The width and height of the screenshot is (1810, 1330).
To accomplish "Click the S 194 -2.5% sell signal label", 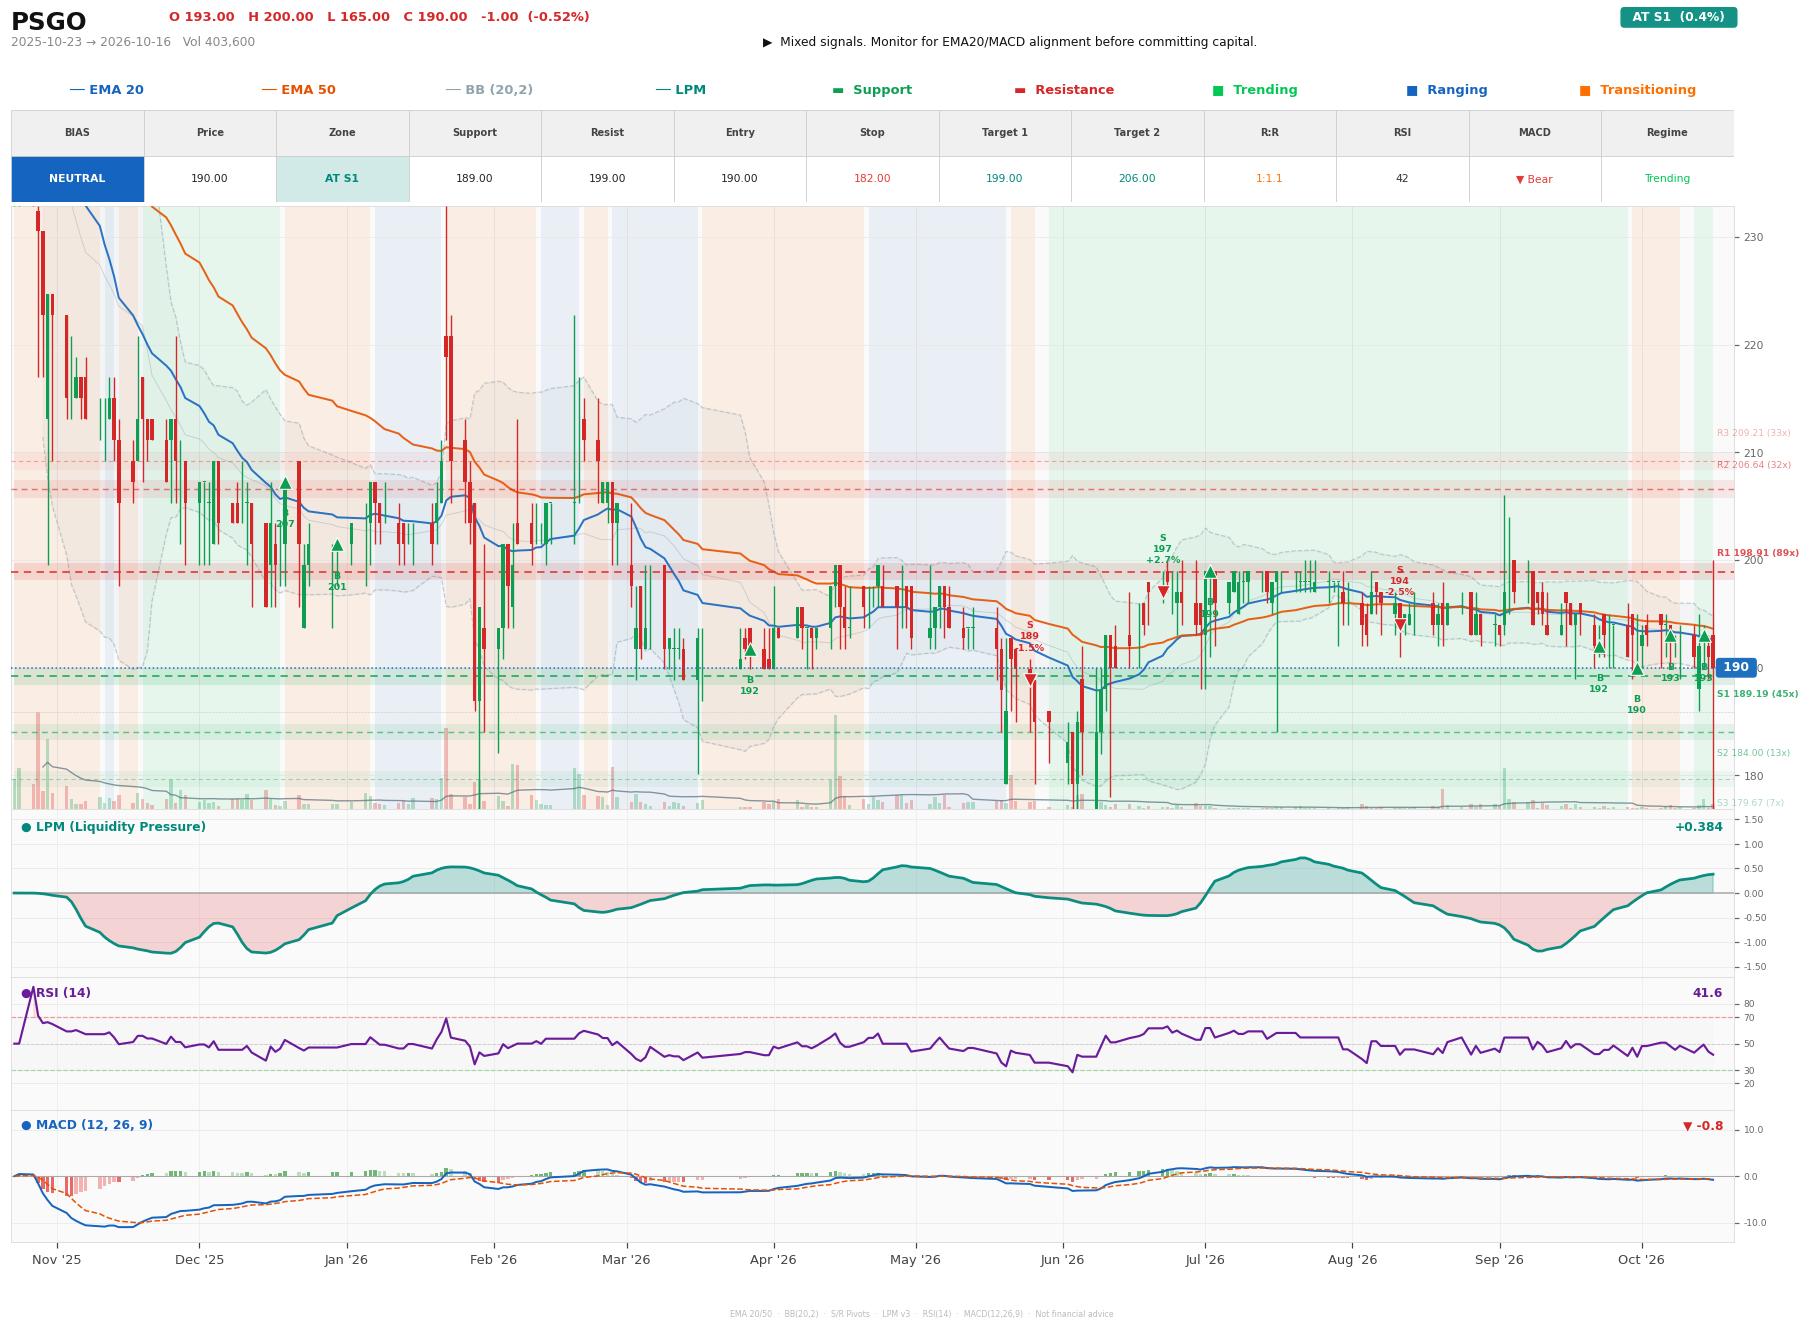I will tap(1399, 581).
